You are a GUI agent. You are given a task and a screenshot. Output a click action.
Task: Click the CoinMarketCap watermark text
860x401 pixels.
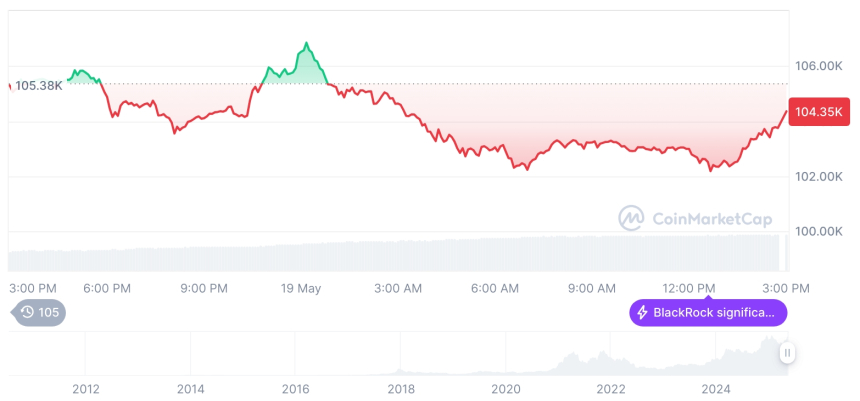tap(711, 217)
